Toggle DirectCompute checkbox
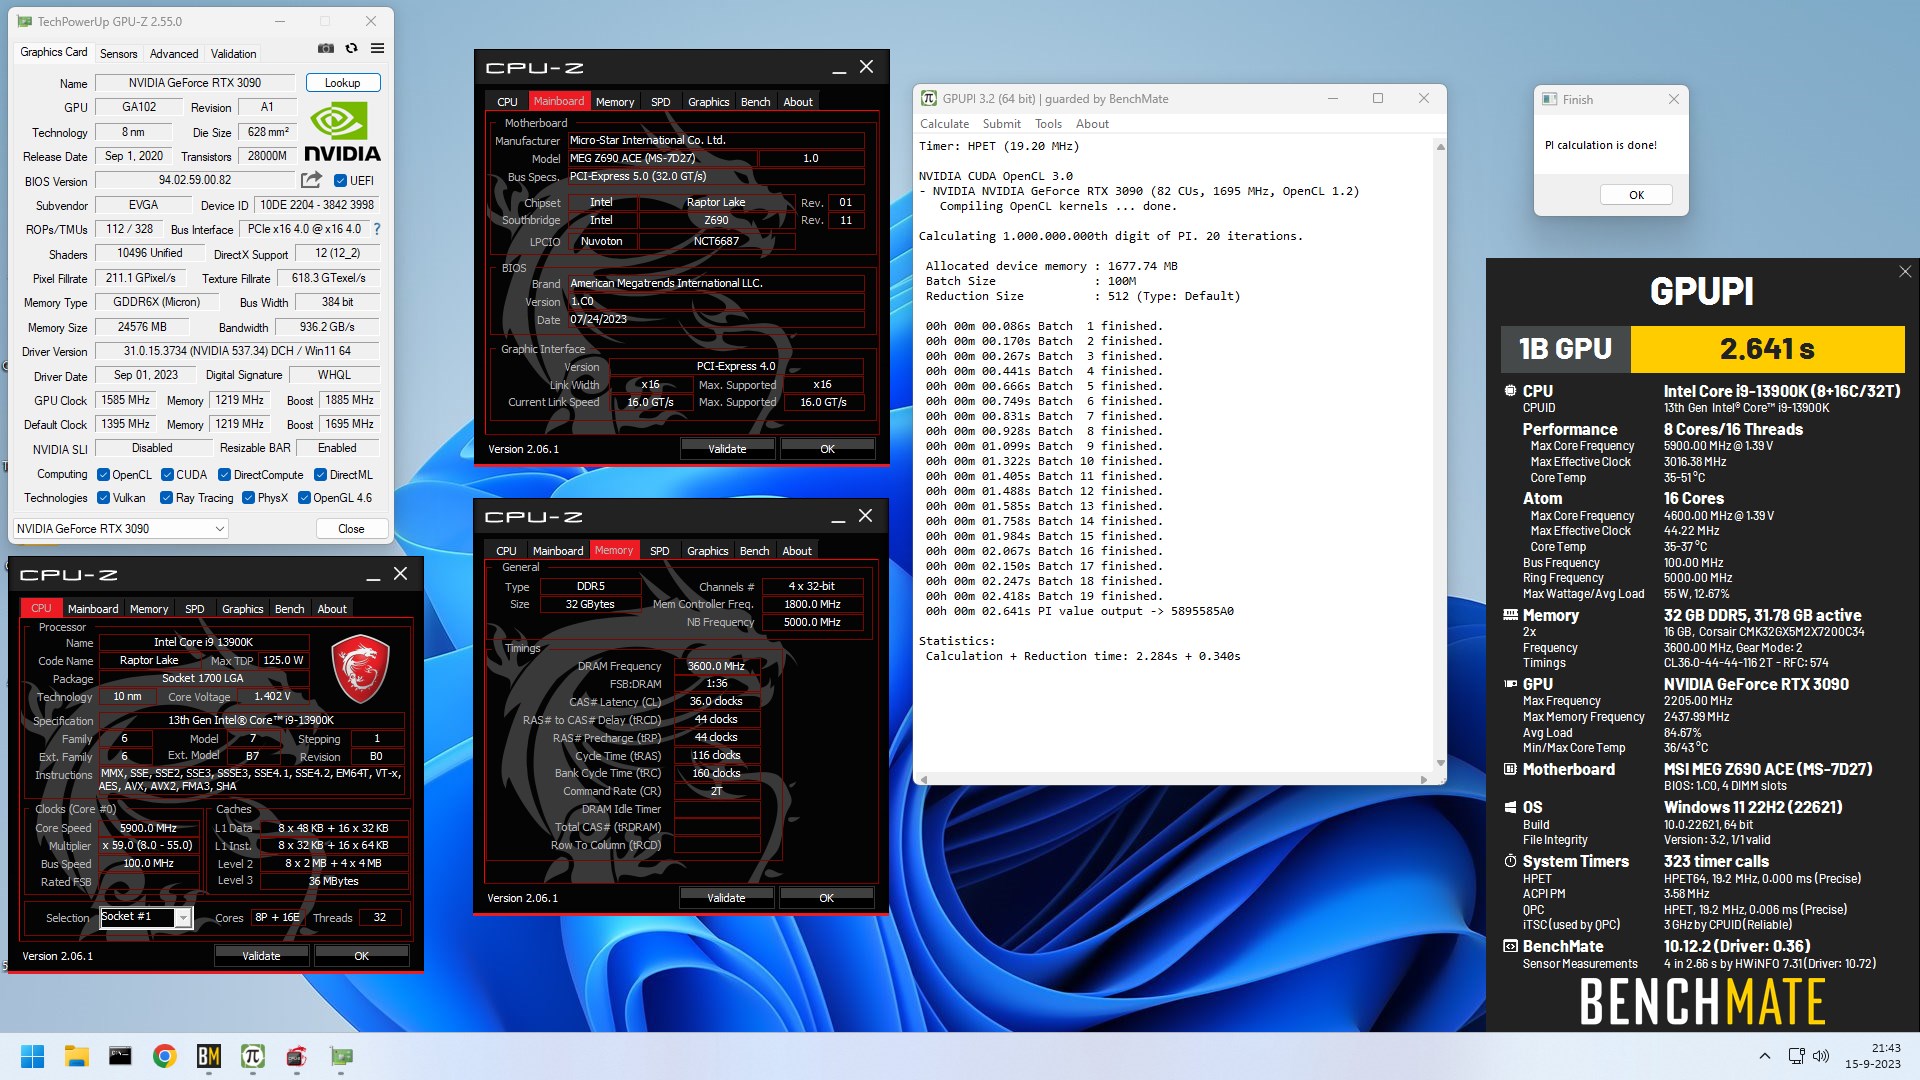This screenshot has width=1920, height=1080. (x=224, y=475)
